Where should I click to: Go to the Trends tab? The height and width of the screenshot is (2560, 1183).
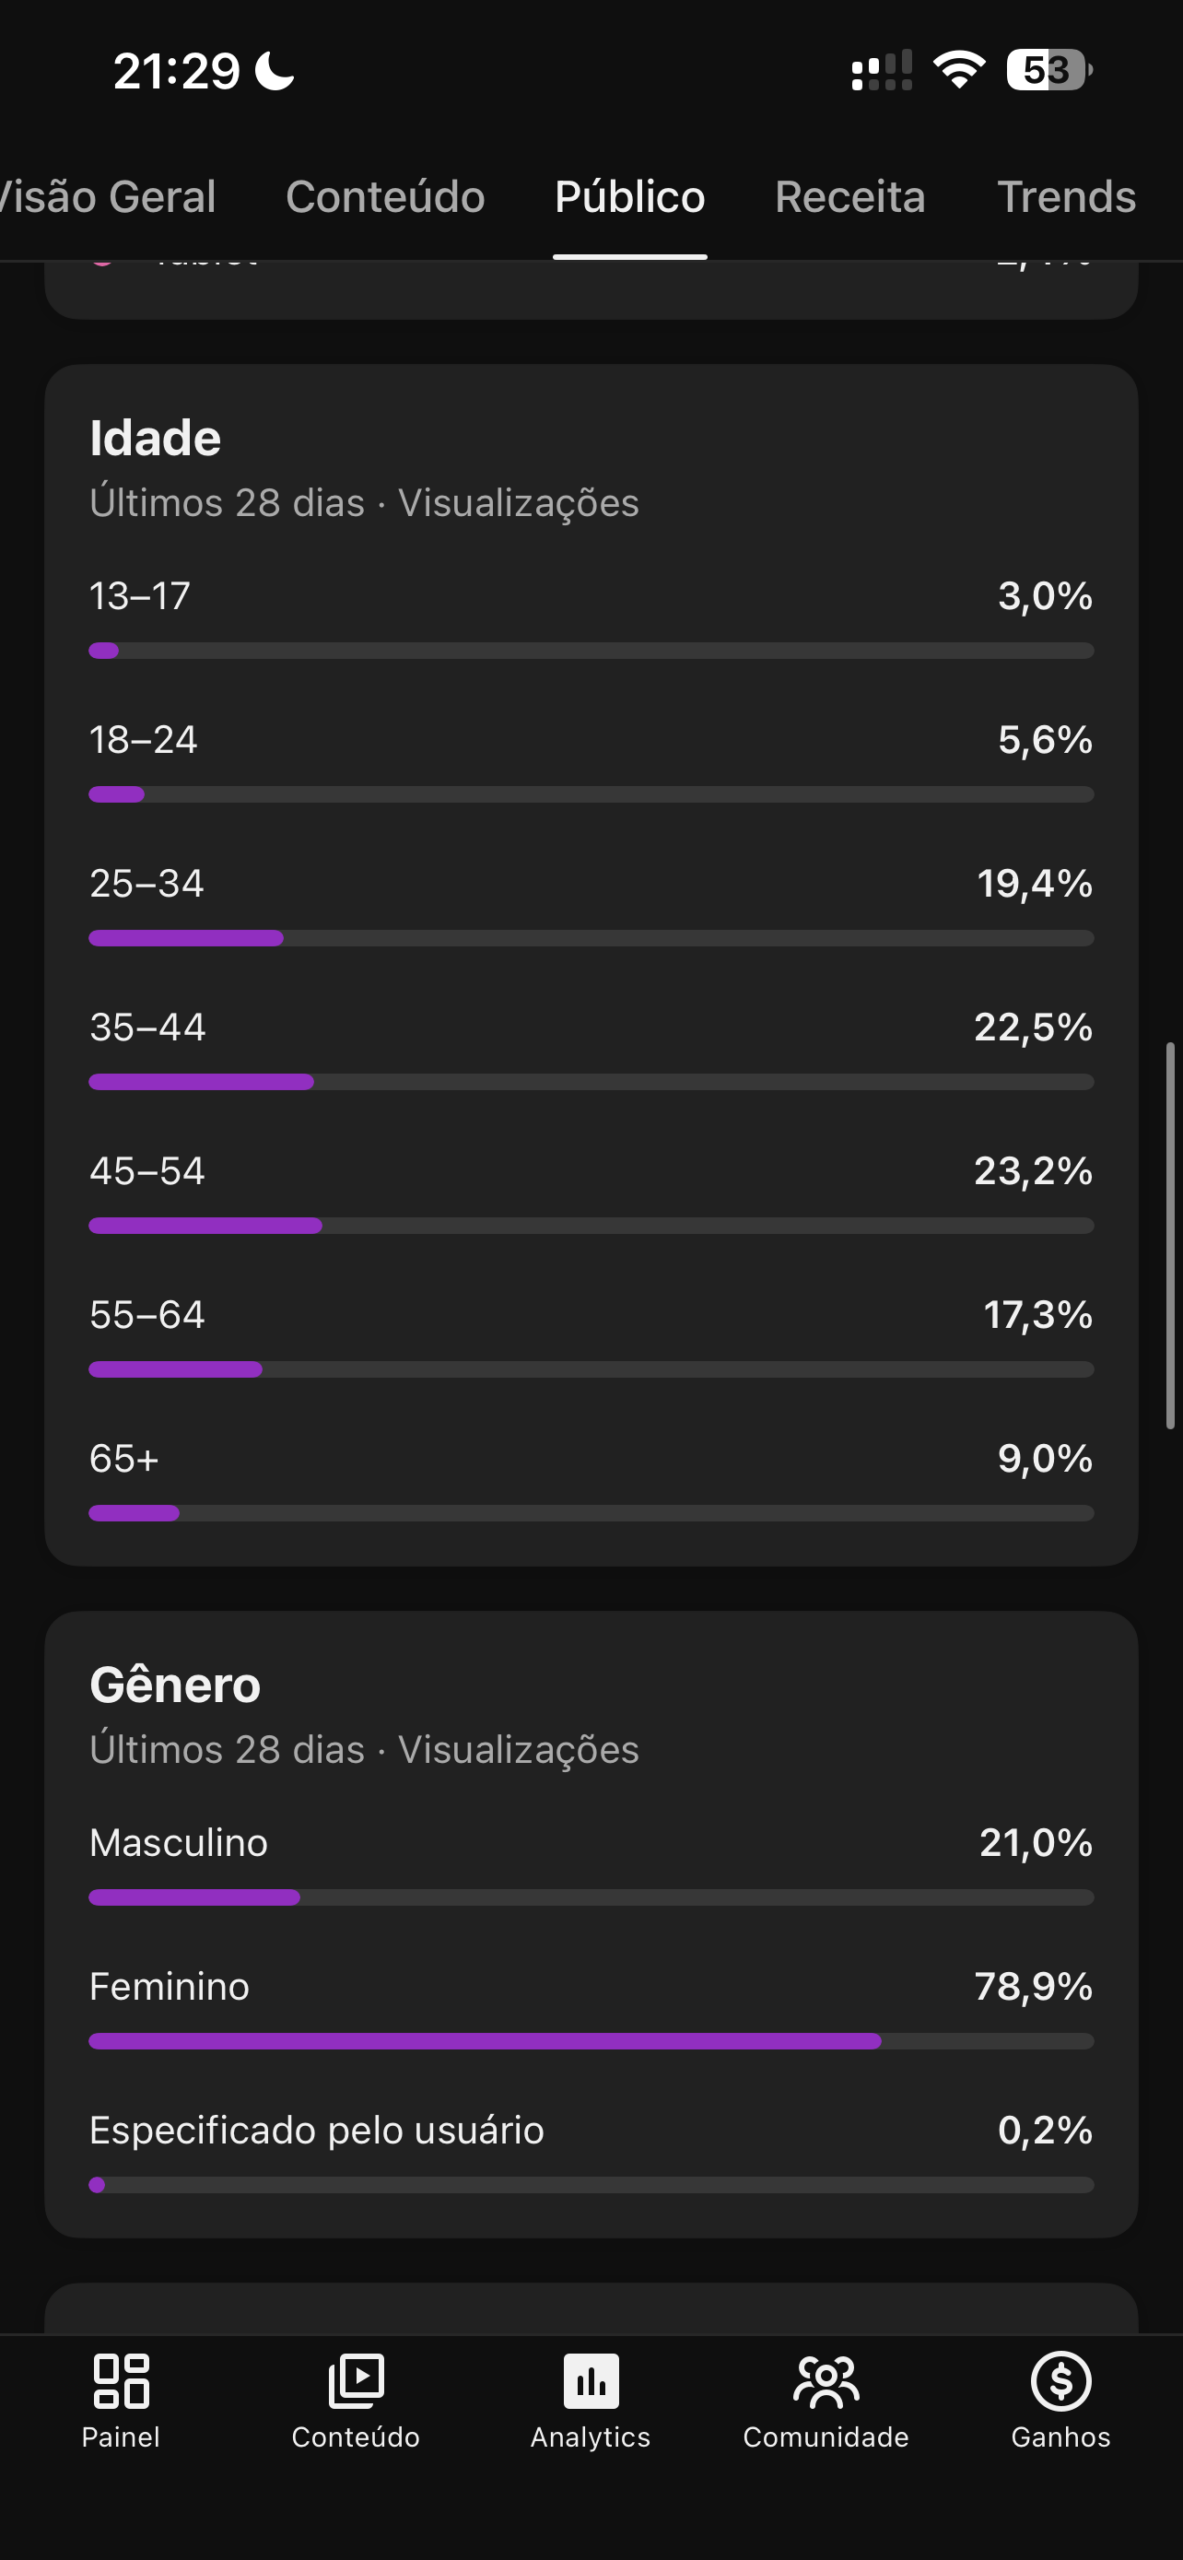[x=1066, y=197]
